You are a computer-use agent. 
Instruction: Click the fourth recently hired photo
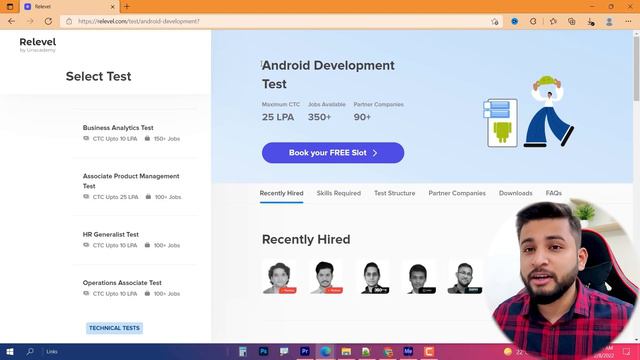[418, 277]
